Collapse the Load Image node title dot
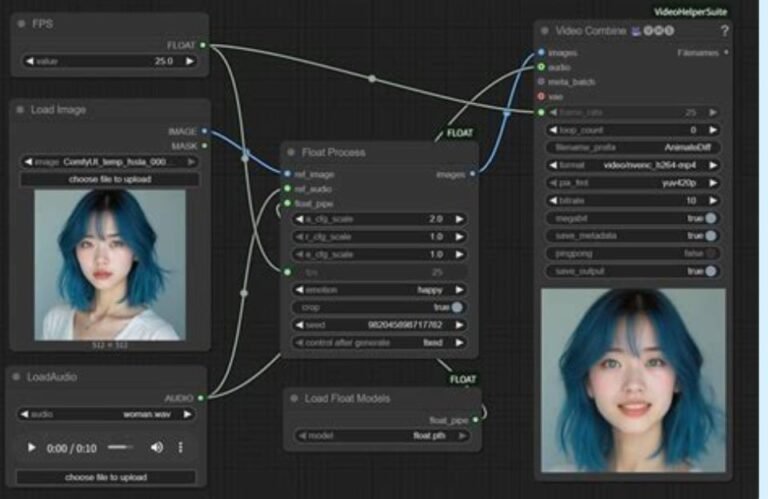This screenshot has height=499, width=768. coord(20,110)
